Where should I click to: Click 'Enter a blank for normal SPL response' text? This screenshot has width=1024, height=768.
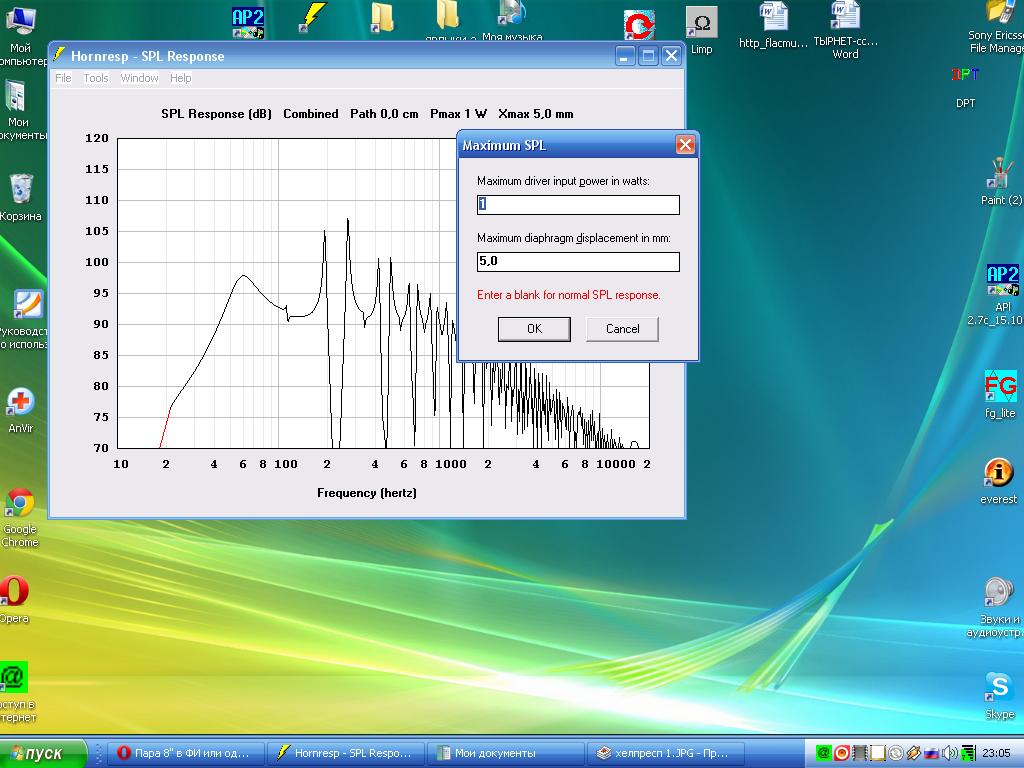point(568,295)
